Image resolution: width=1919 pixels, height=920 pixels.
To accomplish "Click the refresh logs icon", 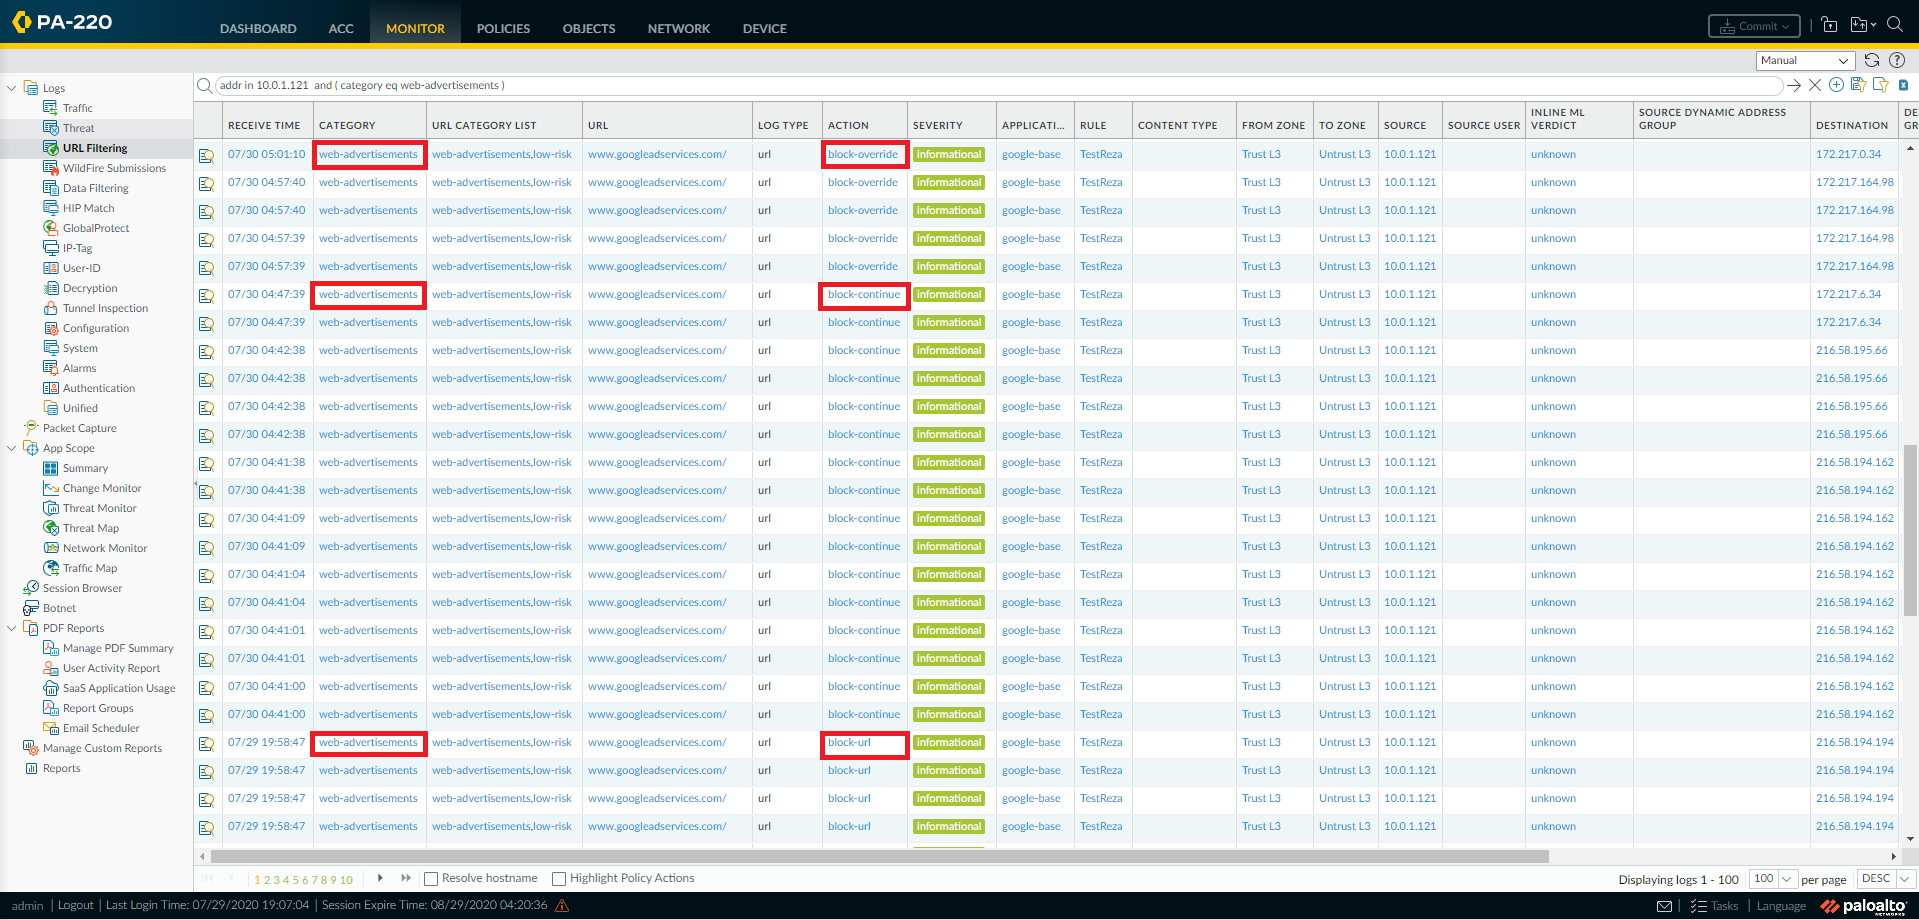I will 1872,60.
